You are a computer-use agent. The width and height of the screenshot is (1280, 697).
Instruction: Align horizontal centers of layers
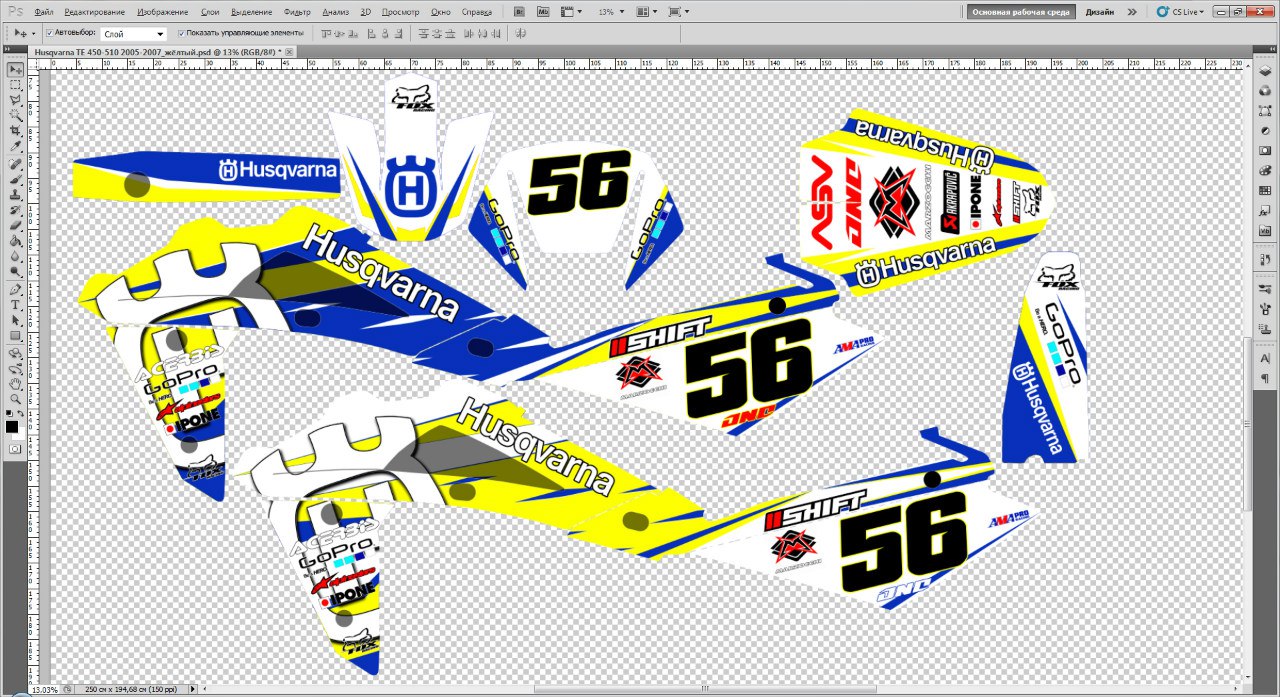pos(385,34)
